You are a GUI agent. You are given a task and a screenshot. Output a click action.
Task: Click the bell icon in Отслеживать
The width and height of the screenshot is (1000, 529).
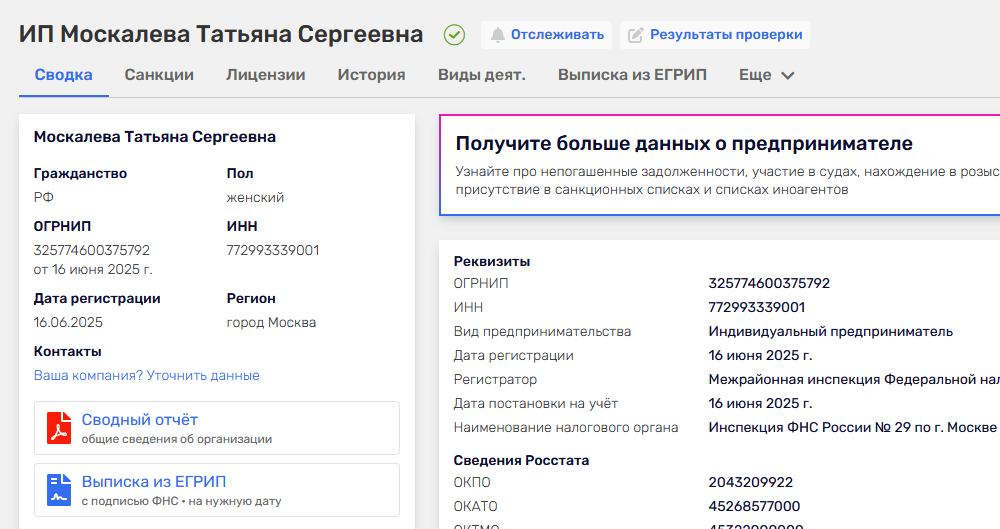pos(497,35)
